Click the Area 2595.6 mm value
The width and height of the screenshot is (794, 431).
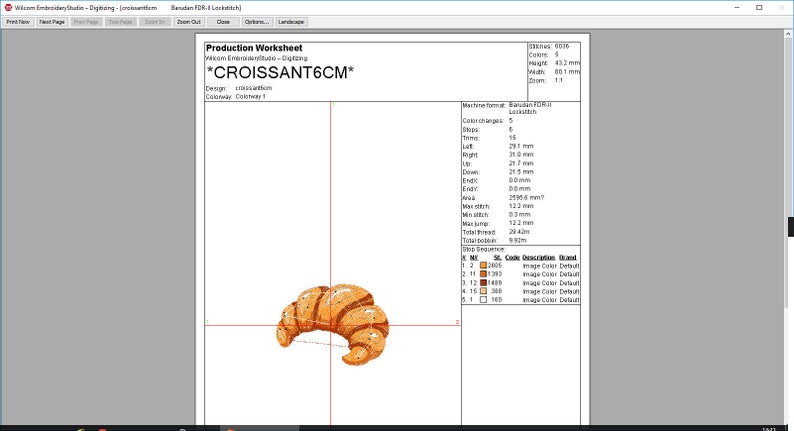coord(527,198)
